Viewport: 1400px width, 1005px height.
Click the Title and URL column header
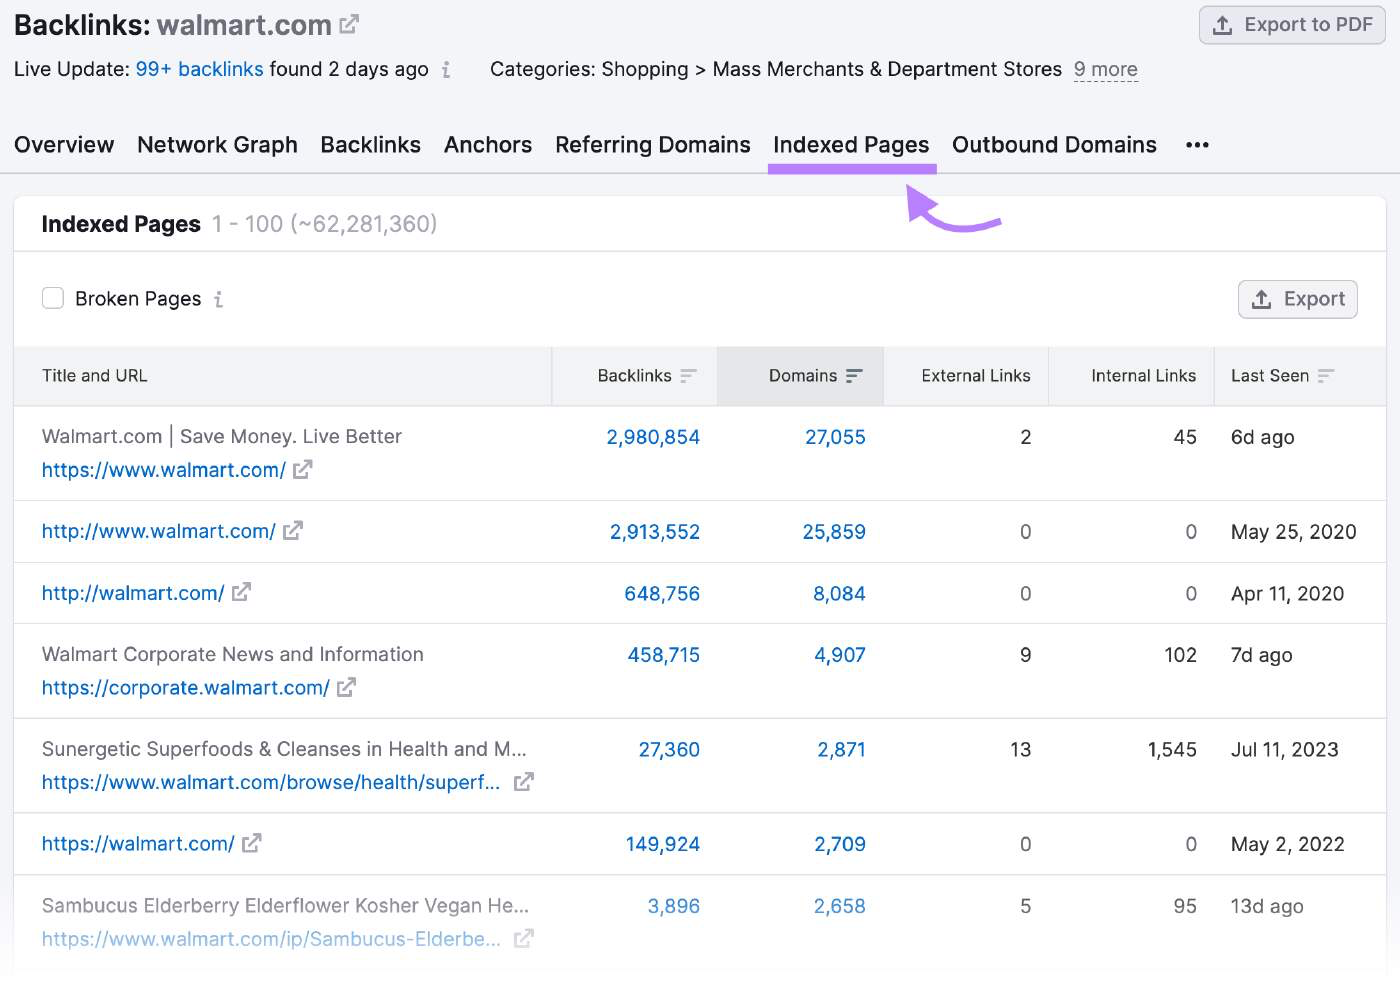pyautogui.click(x=94, y=375)
